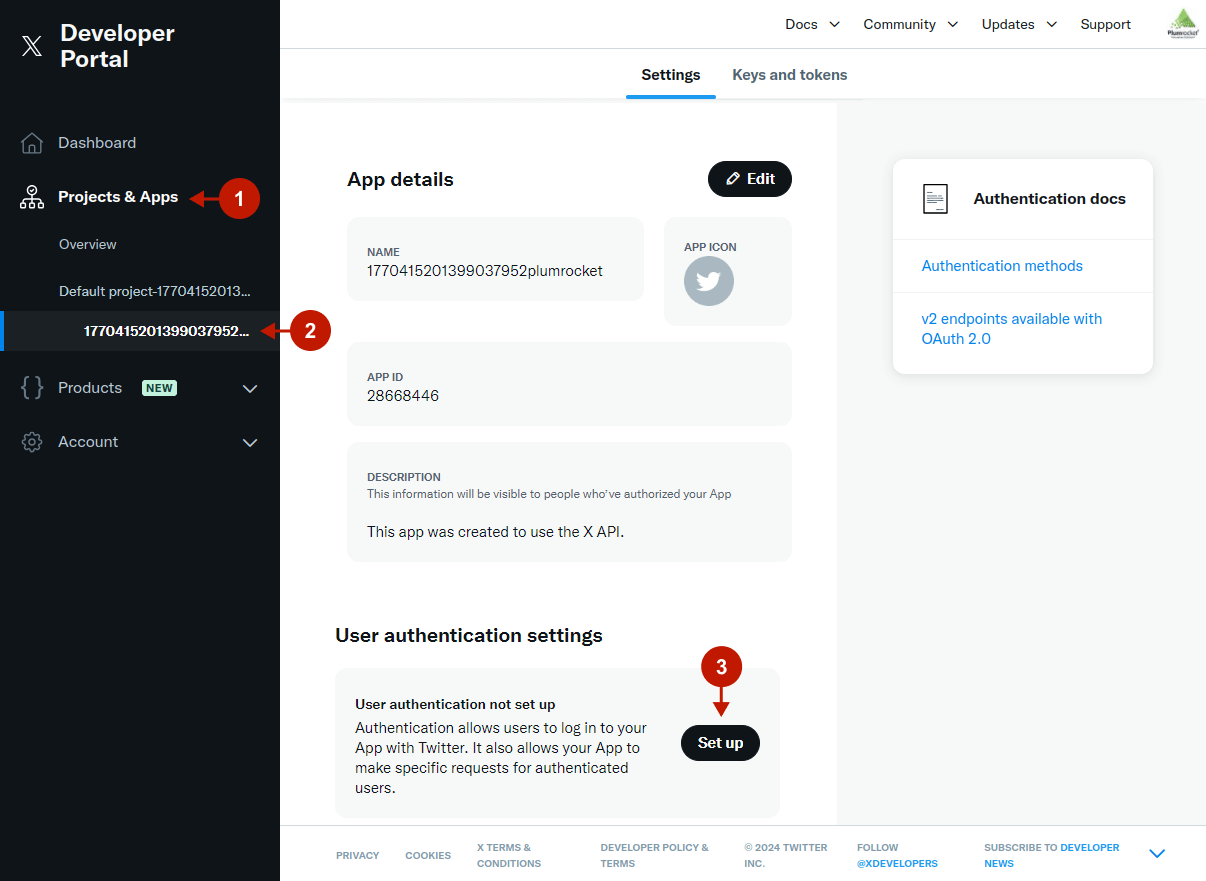The image size is (1206, 881).
Task: Switch to the Settings tab
Action: click(671, 75)
